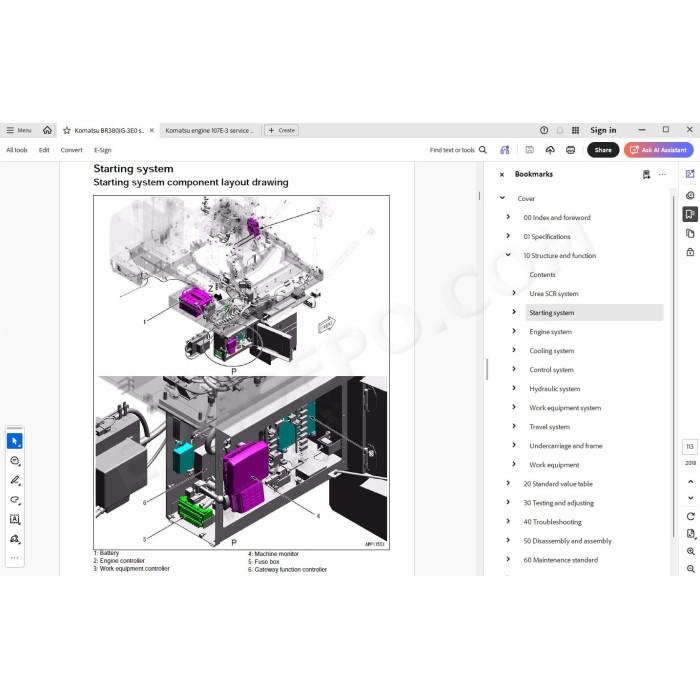Click the zoom out magnifier icon
This screenshot has height=700, width=700.
point(691,569)
